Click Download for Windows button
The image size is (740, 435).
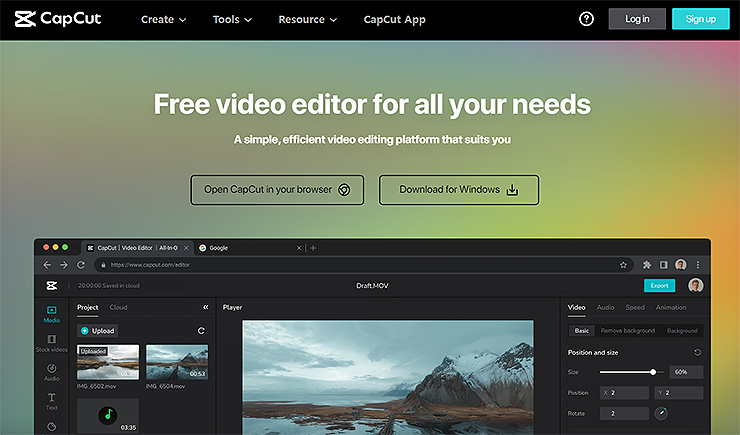point(459,190)
